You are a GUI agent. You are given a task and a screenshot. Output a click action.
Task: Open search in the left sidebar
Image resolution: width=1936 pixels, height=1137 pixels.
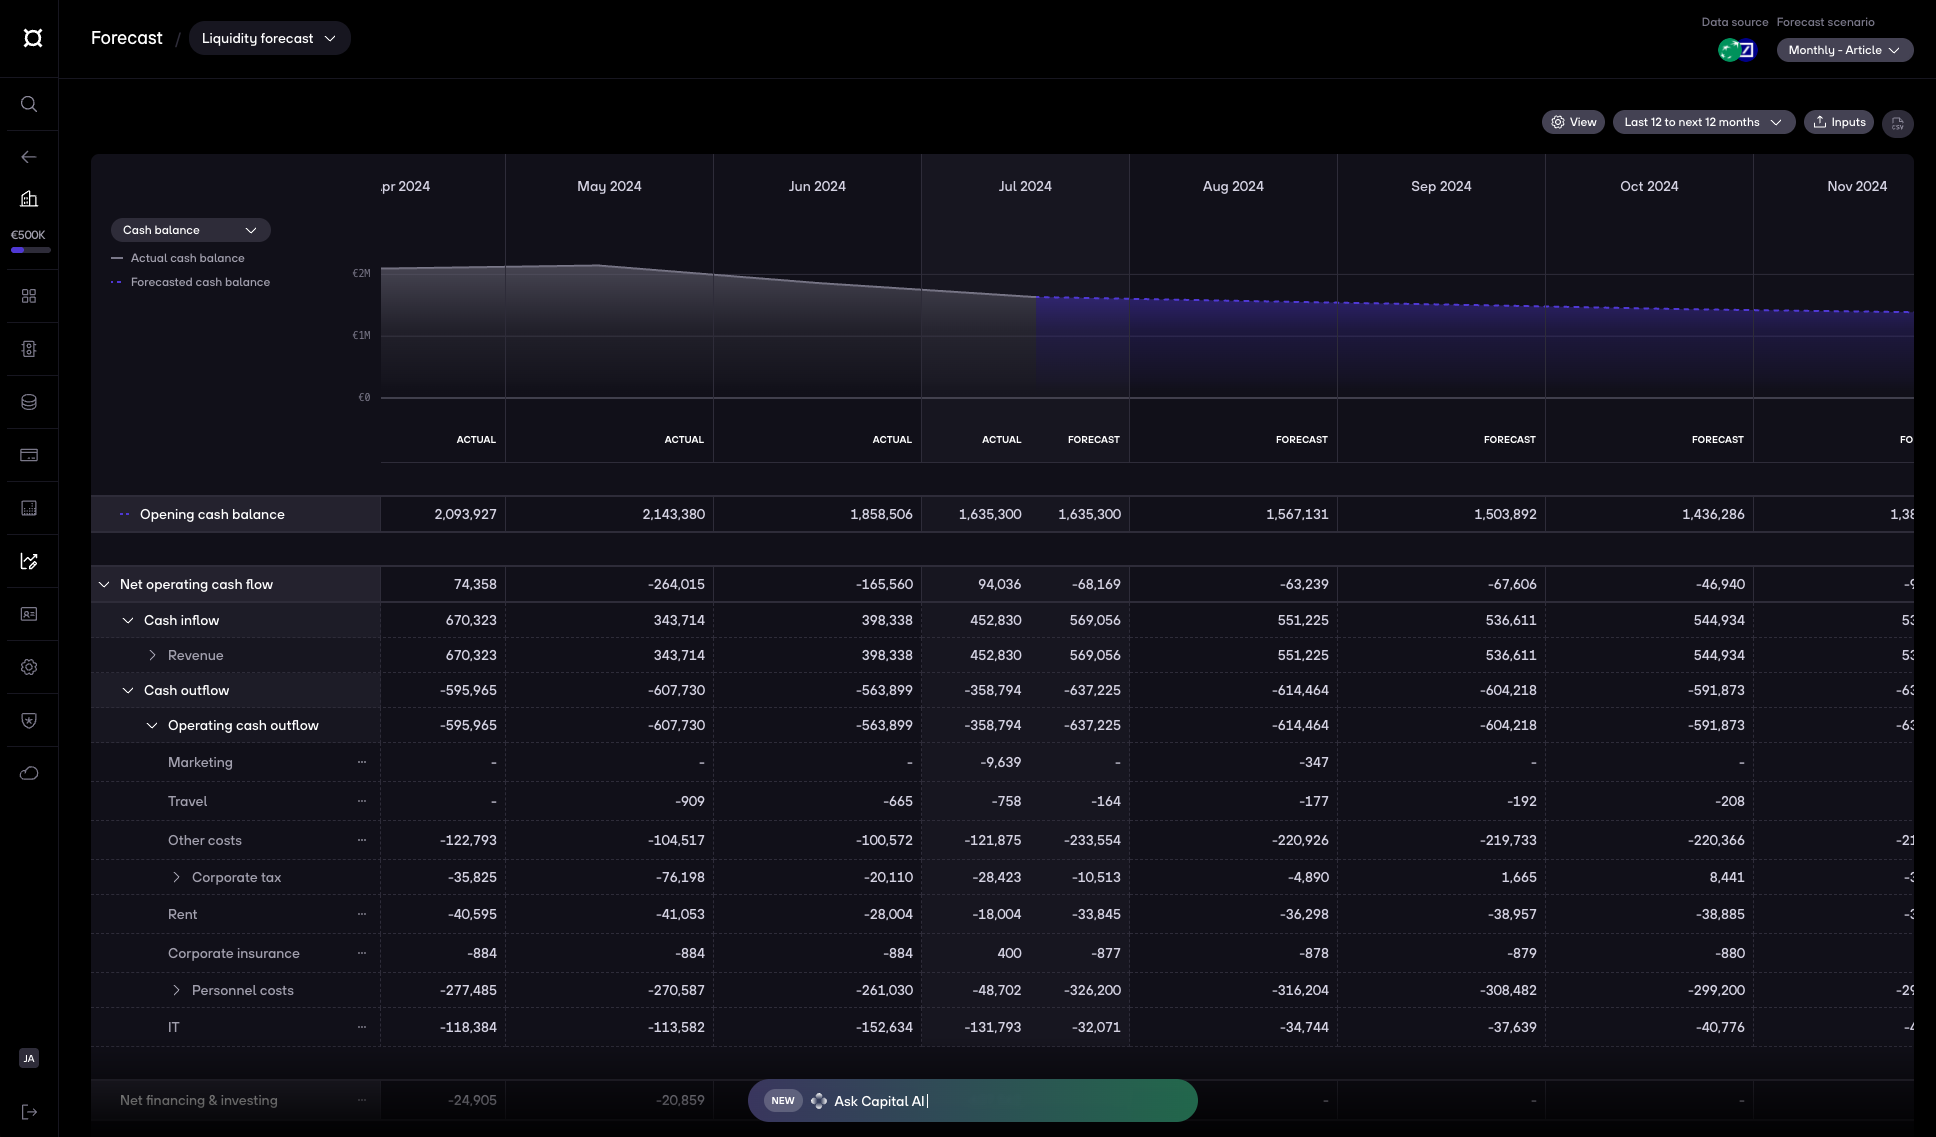tap(29, 104)
